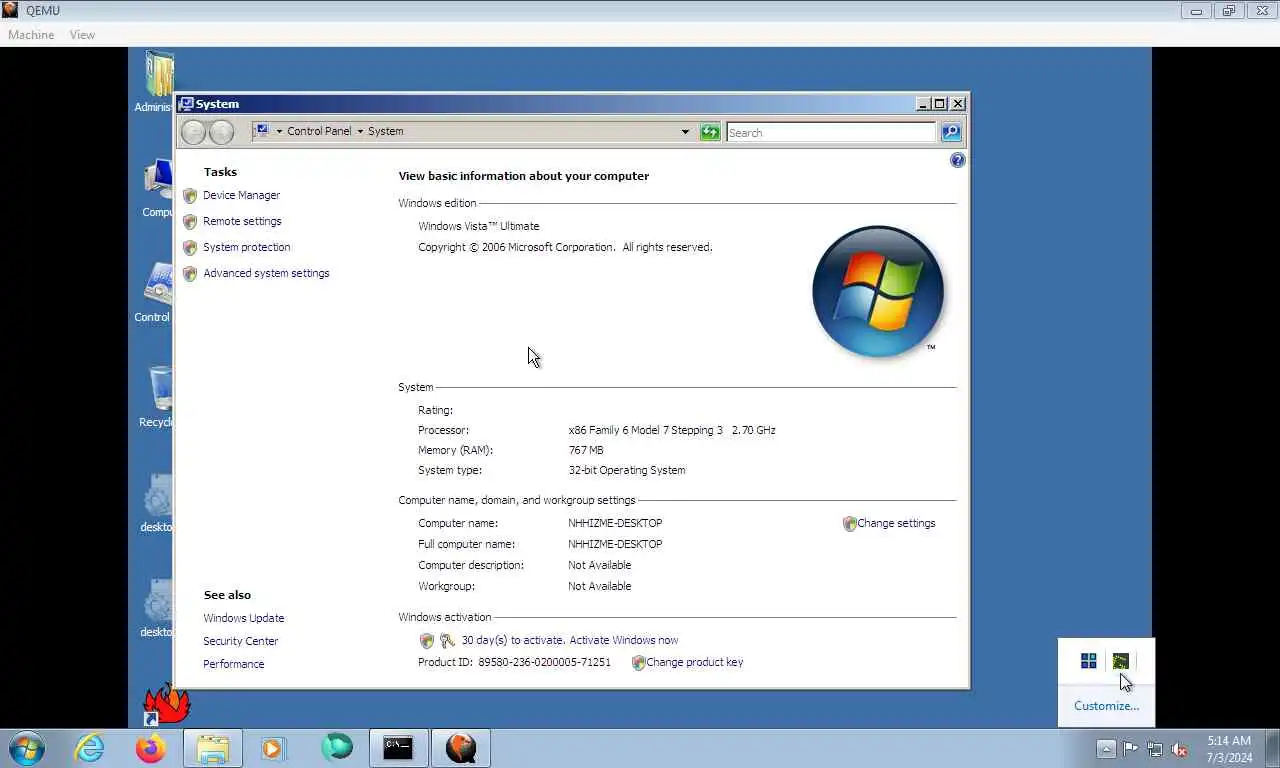
Task: Focus the Search input field
Action: 831,132
